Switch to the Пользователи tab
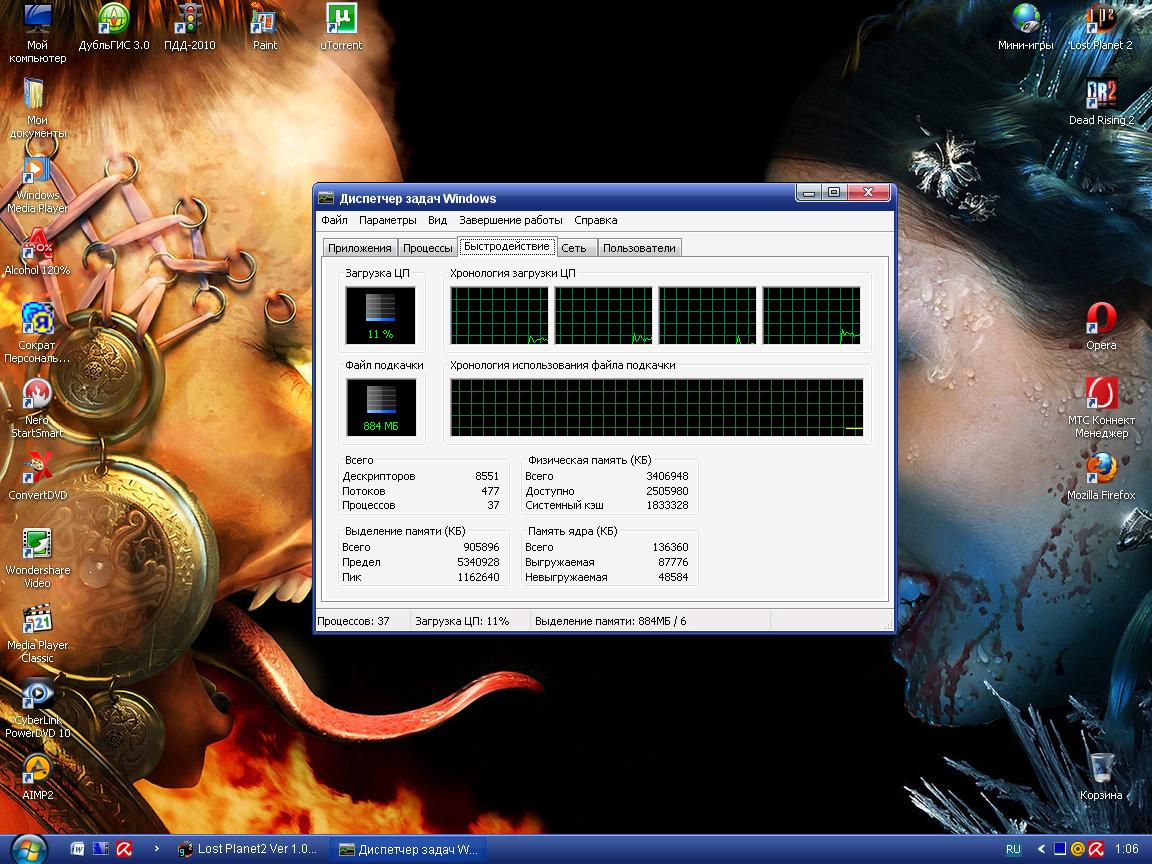The height and width of the screenshot is (864, 1152). pyautogui.click(x=639, y=248)
